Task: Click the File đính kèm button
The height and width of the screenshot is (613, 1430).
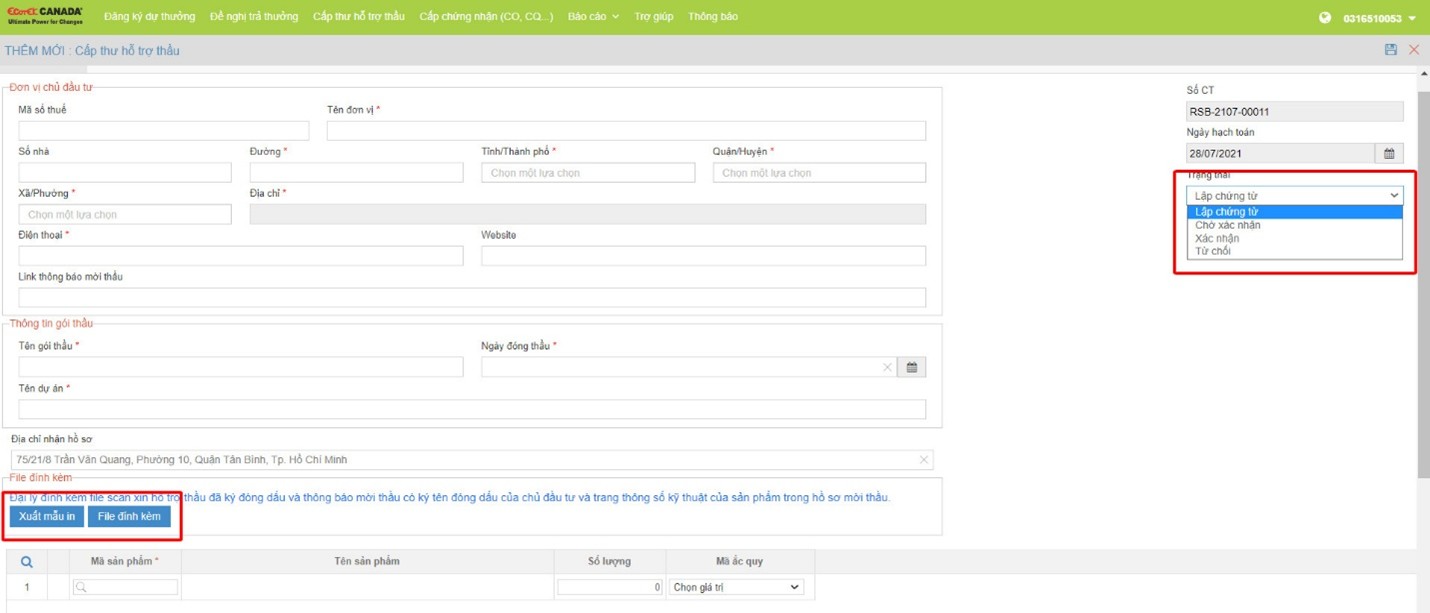Action: tap(129, 516)
